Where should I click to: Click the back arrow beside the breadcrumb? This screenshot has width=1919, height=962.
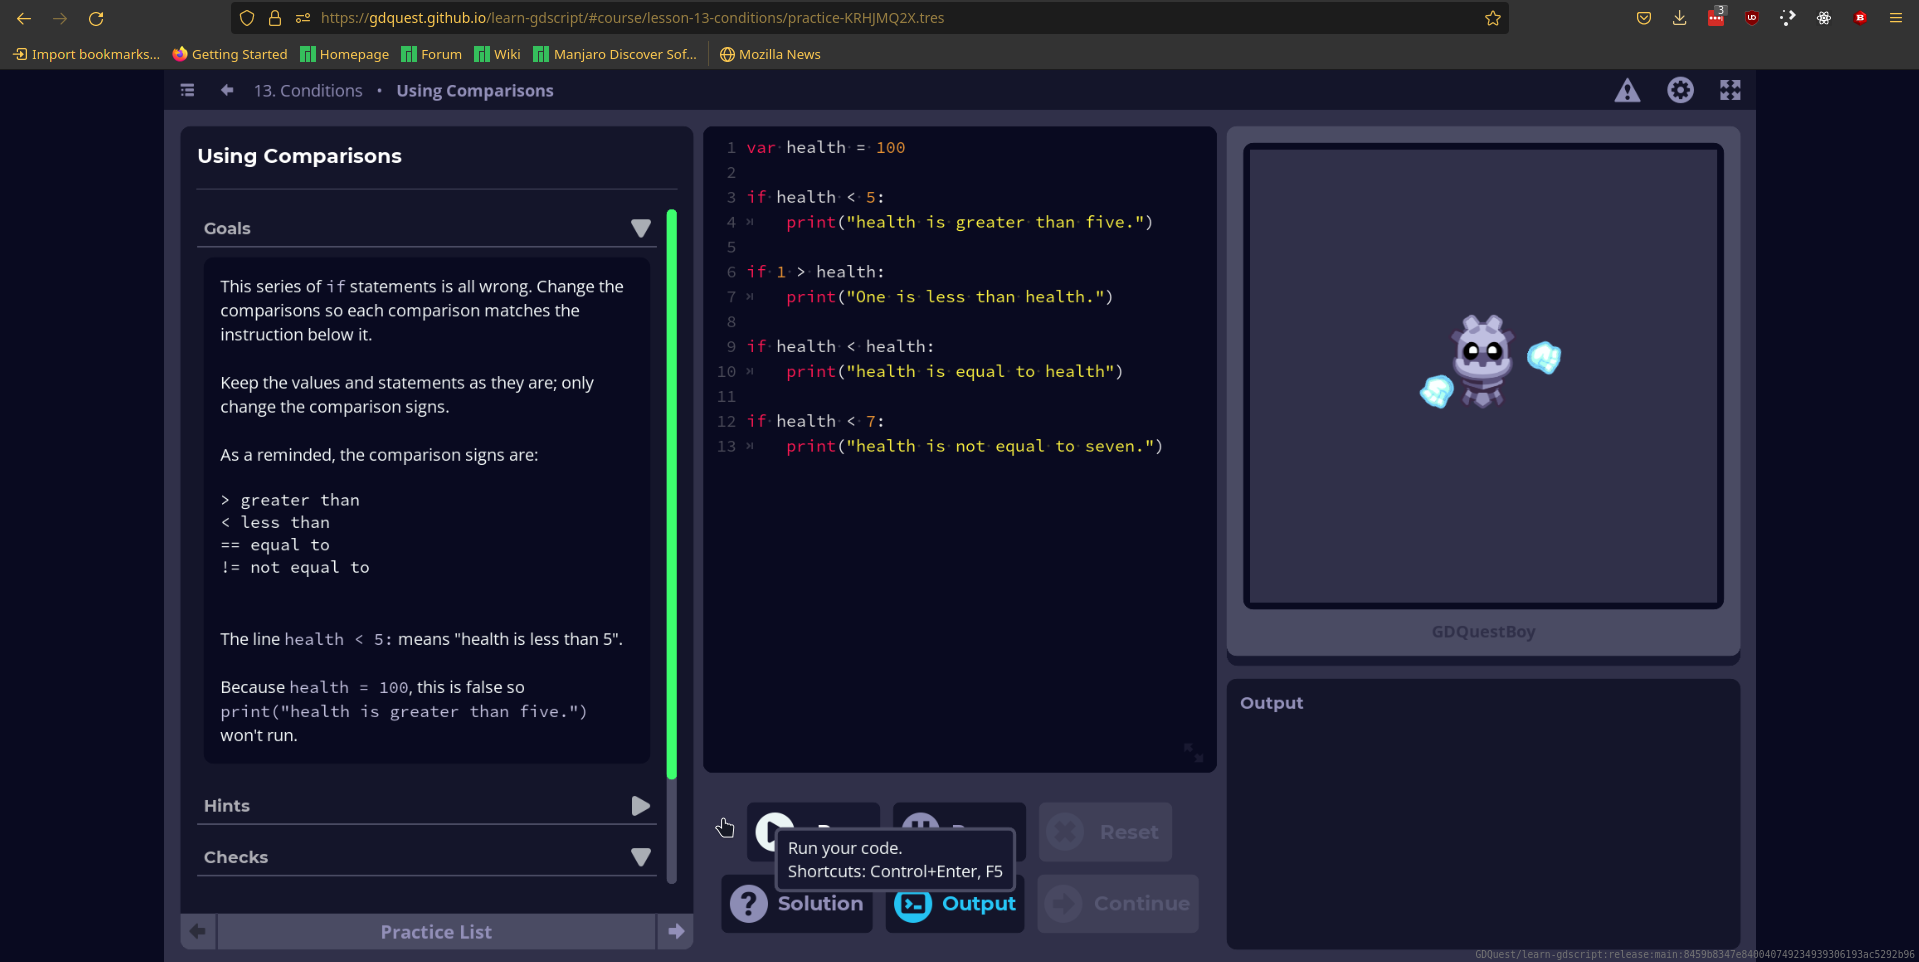click(227, 90)
